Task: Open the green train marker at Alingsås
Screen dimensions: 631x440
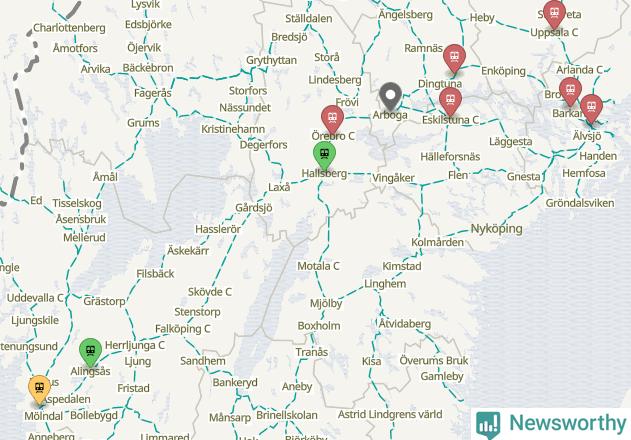Action: (91, 352)
